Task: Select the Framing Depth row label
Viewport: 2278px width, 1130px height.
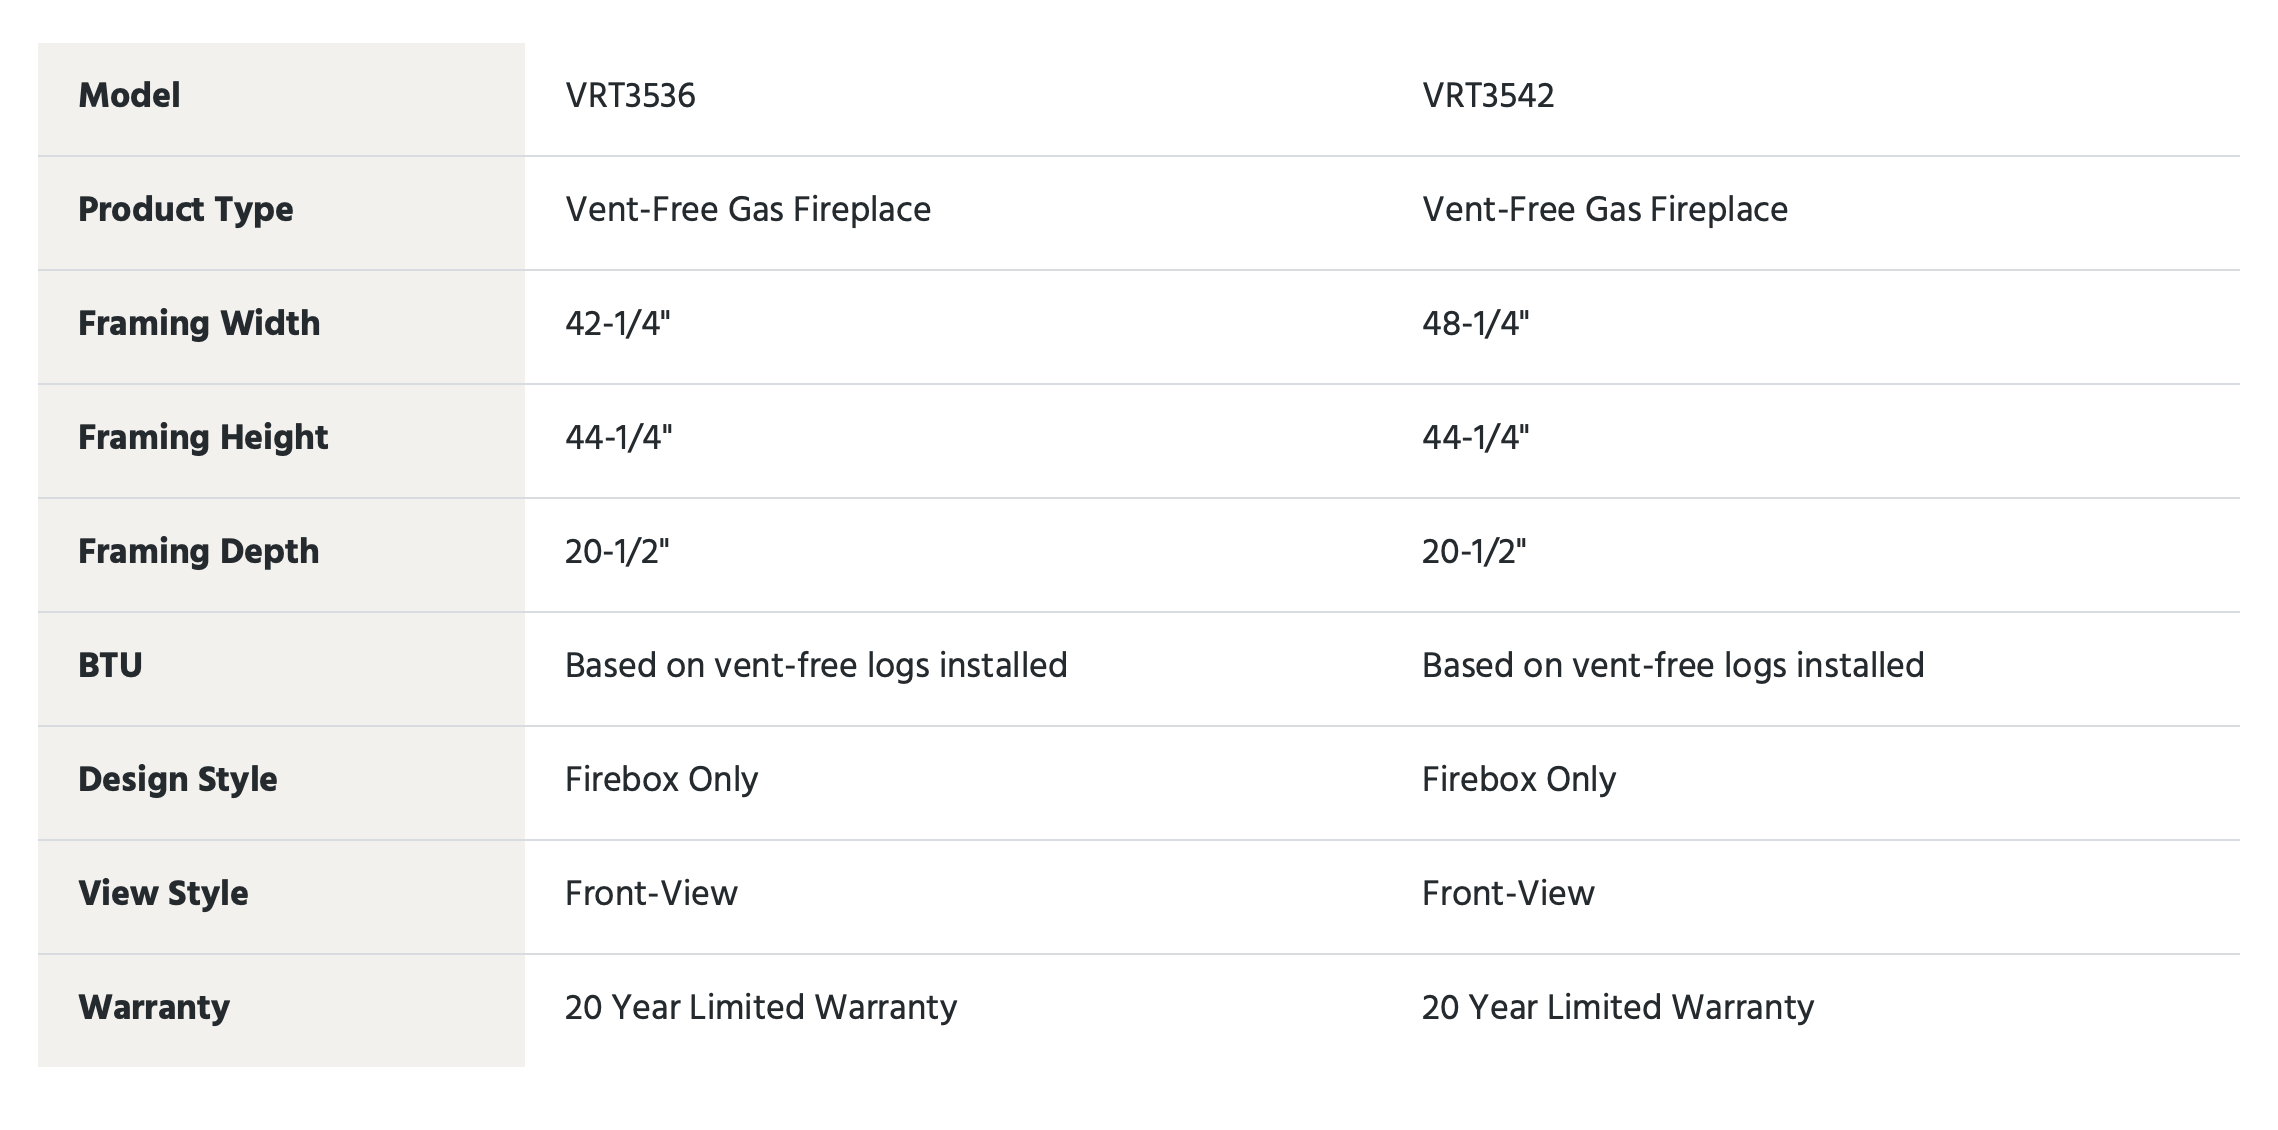Action: point(198,552)
